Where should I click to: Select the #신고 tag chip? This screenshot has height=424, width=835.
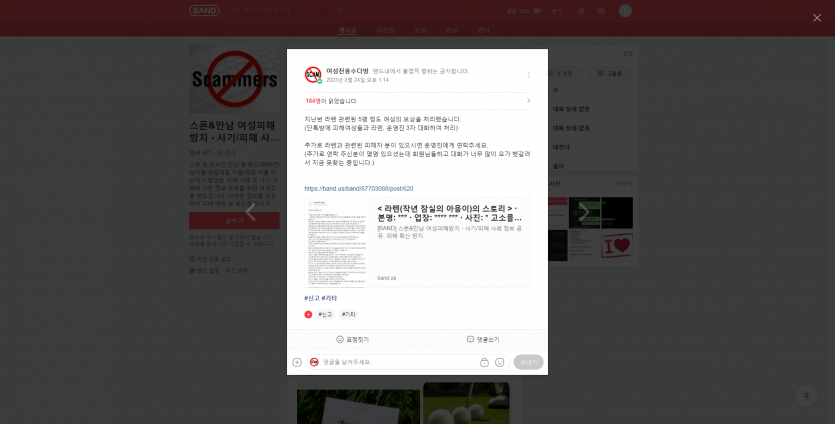pyautogui.click(x=326, y=314)
